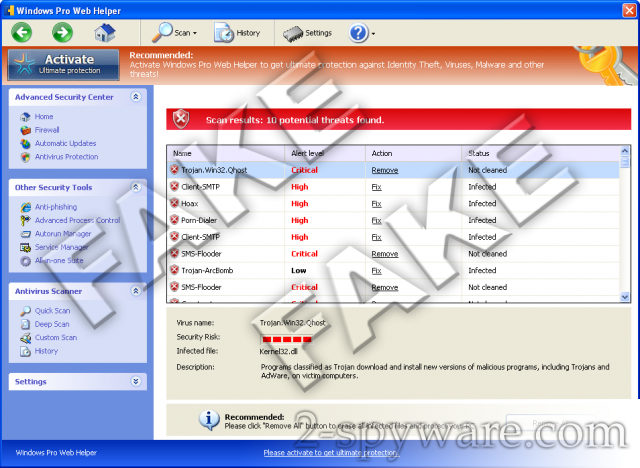Click Fix for Porn-Dialer

(376, 220)
